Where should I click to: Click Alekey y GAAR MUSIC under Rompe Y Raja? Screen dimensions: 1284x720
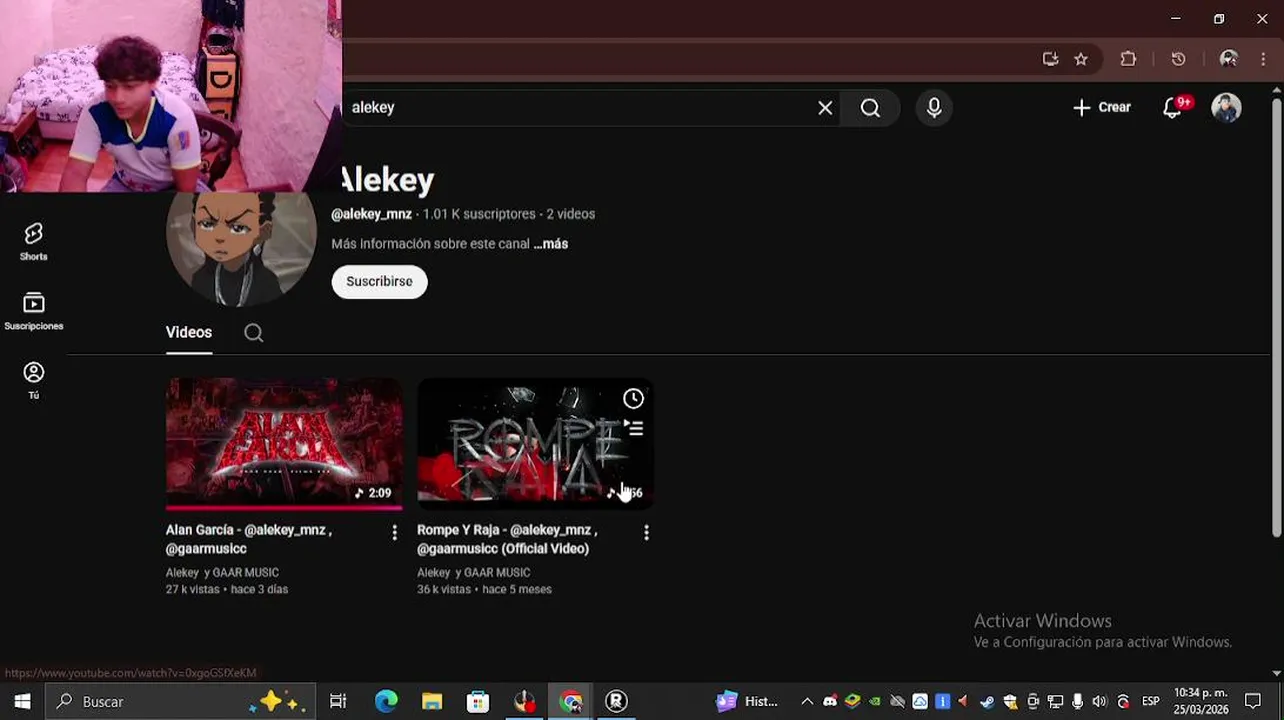pyautogui.click(x=474, y=573)
